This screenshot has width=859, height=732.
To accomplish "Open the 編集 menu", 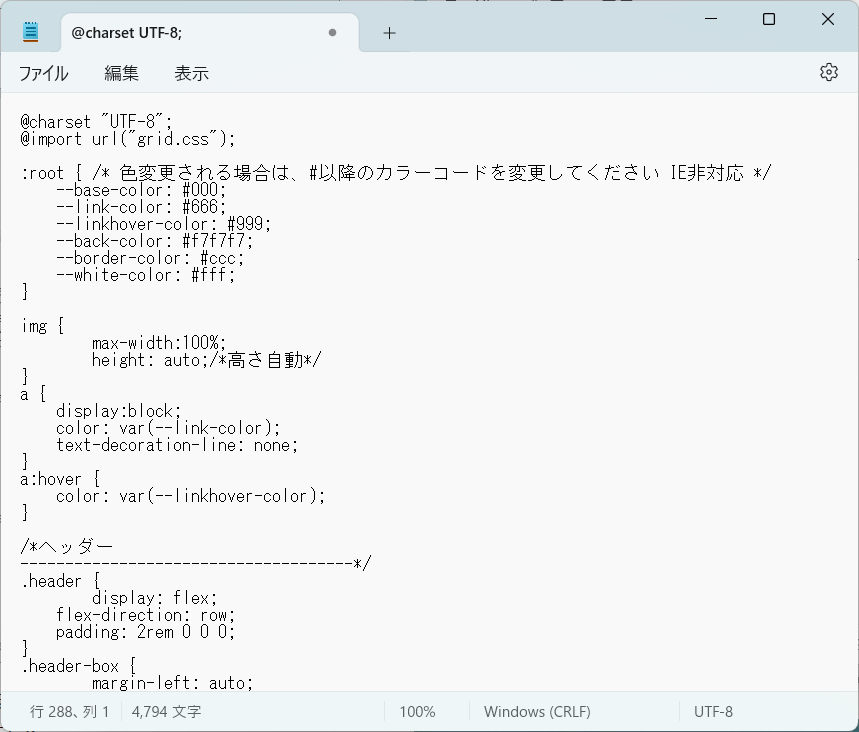I will 120,72.
